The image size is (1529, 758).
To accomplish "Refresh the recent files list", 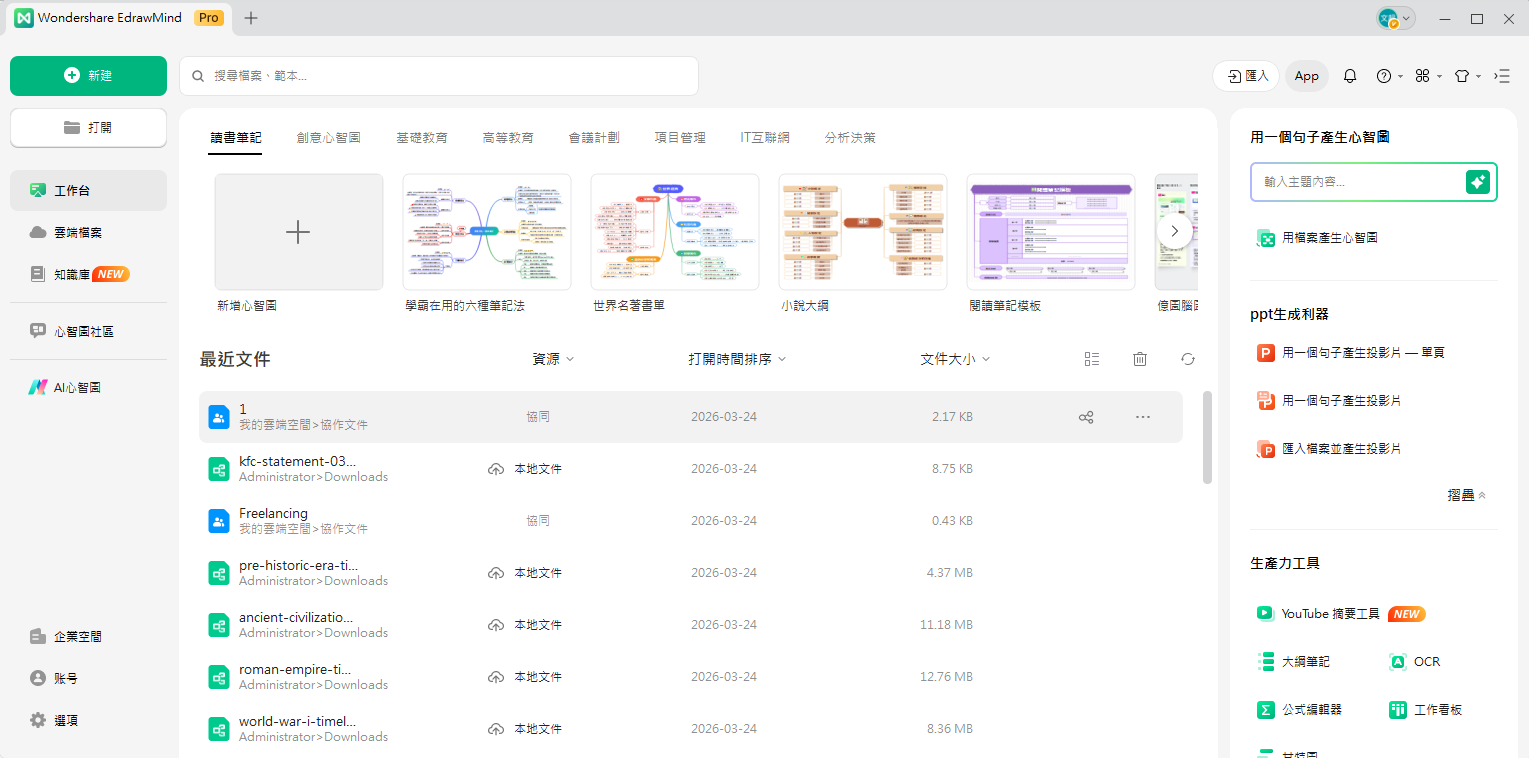I will tap(1187, 358).
